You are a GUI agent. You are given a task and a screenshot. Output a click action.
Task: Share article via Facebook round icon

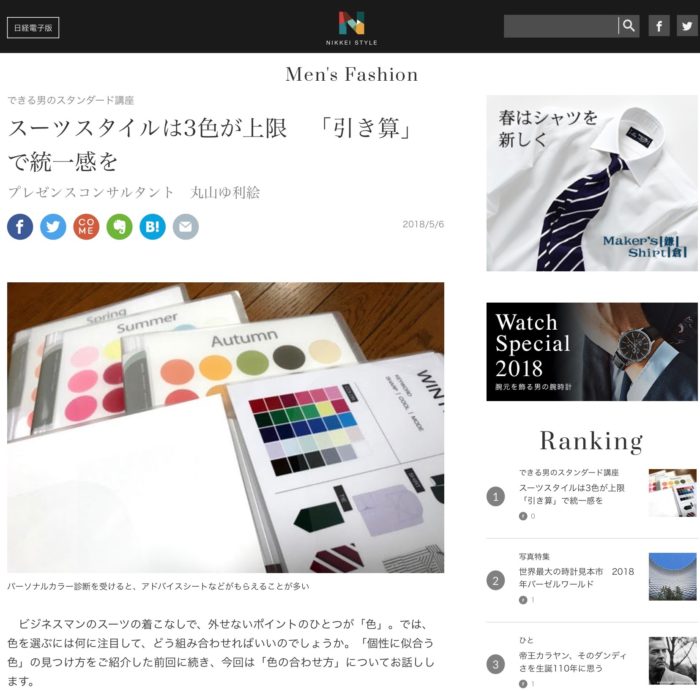[x=20, y=227]
